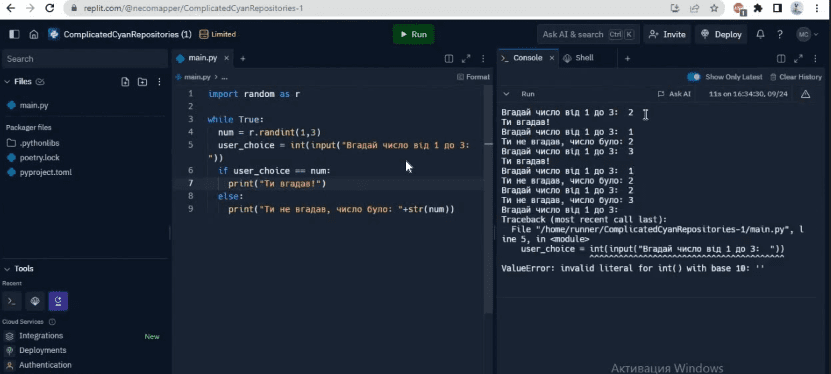Collapse the Tools section

point(7,269)
